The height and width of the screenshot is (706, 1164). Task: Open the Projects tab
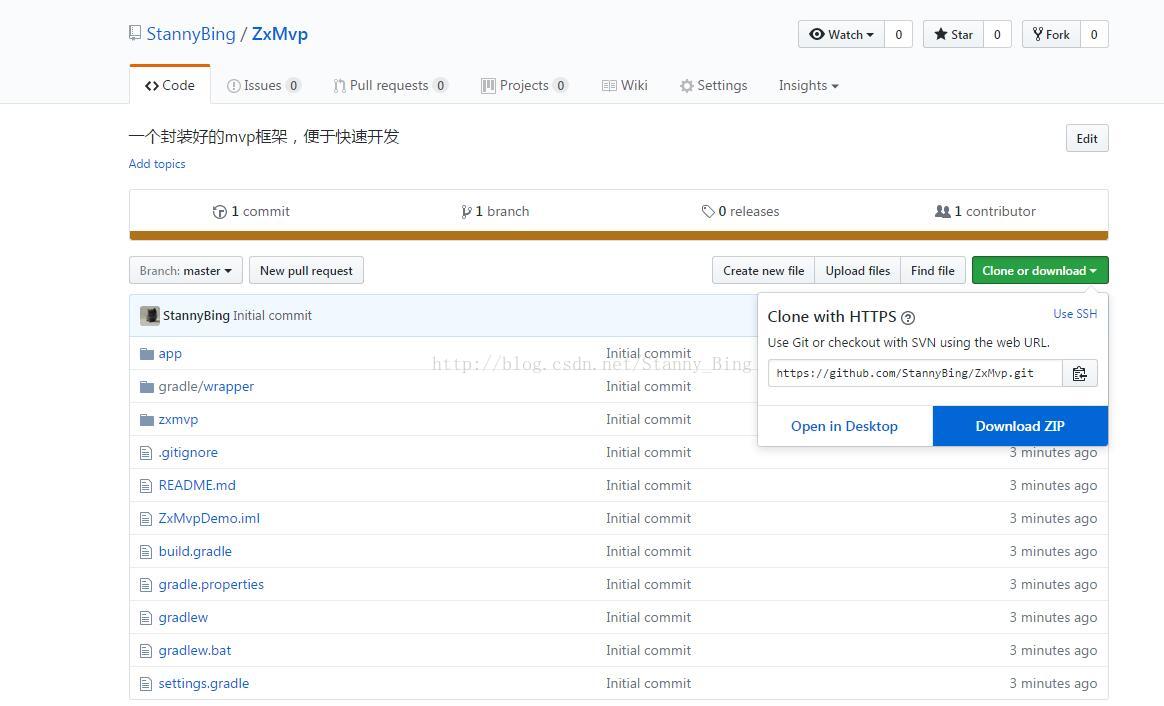point(524,85)
